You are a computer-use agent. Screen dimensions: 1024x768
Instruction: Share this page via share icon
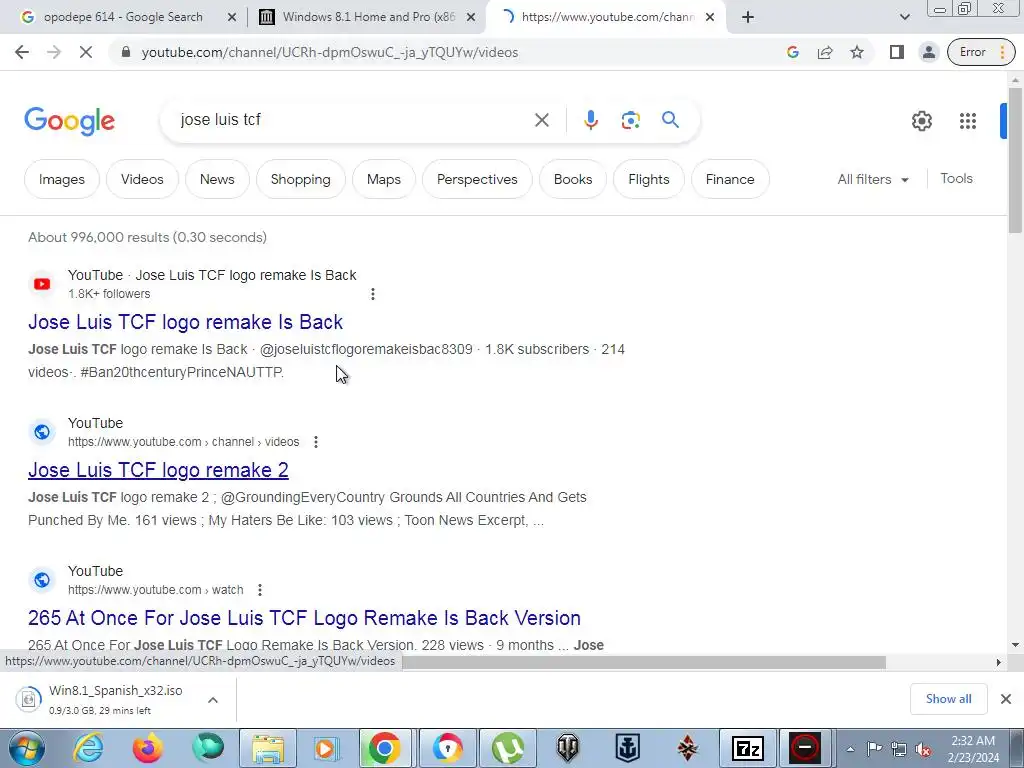point(825,52)
